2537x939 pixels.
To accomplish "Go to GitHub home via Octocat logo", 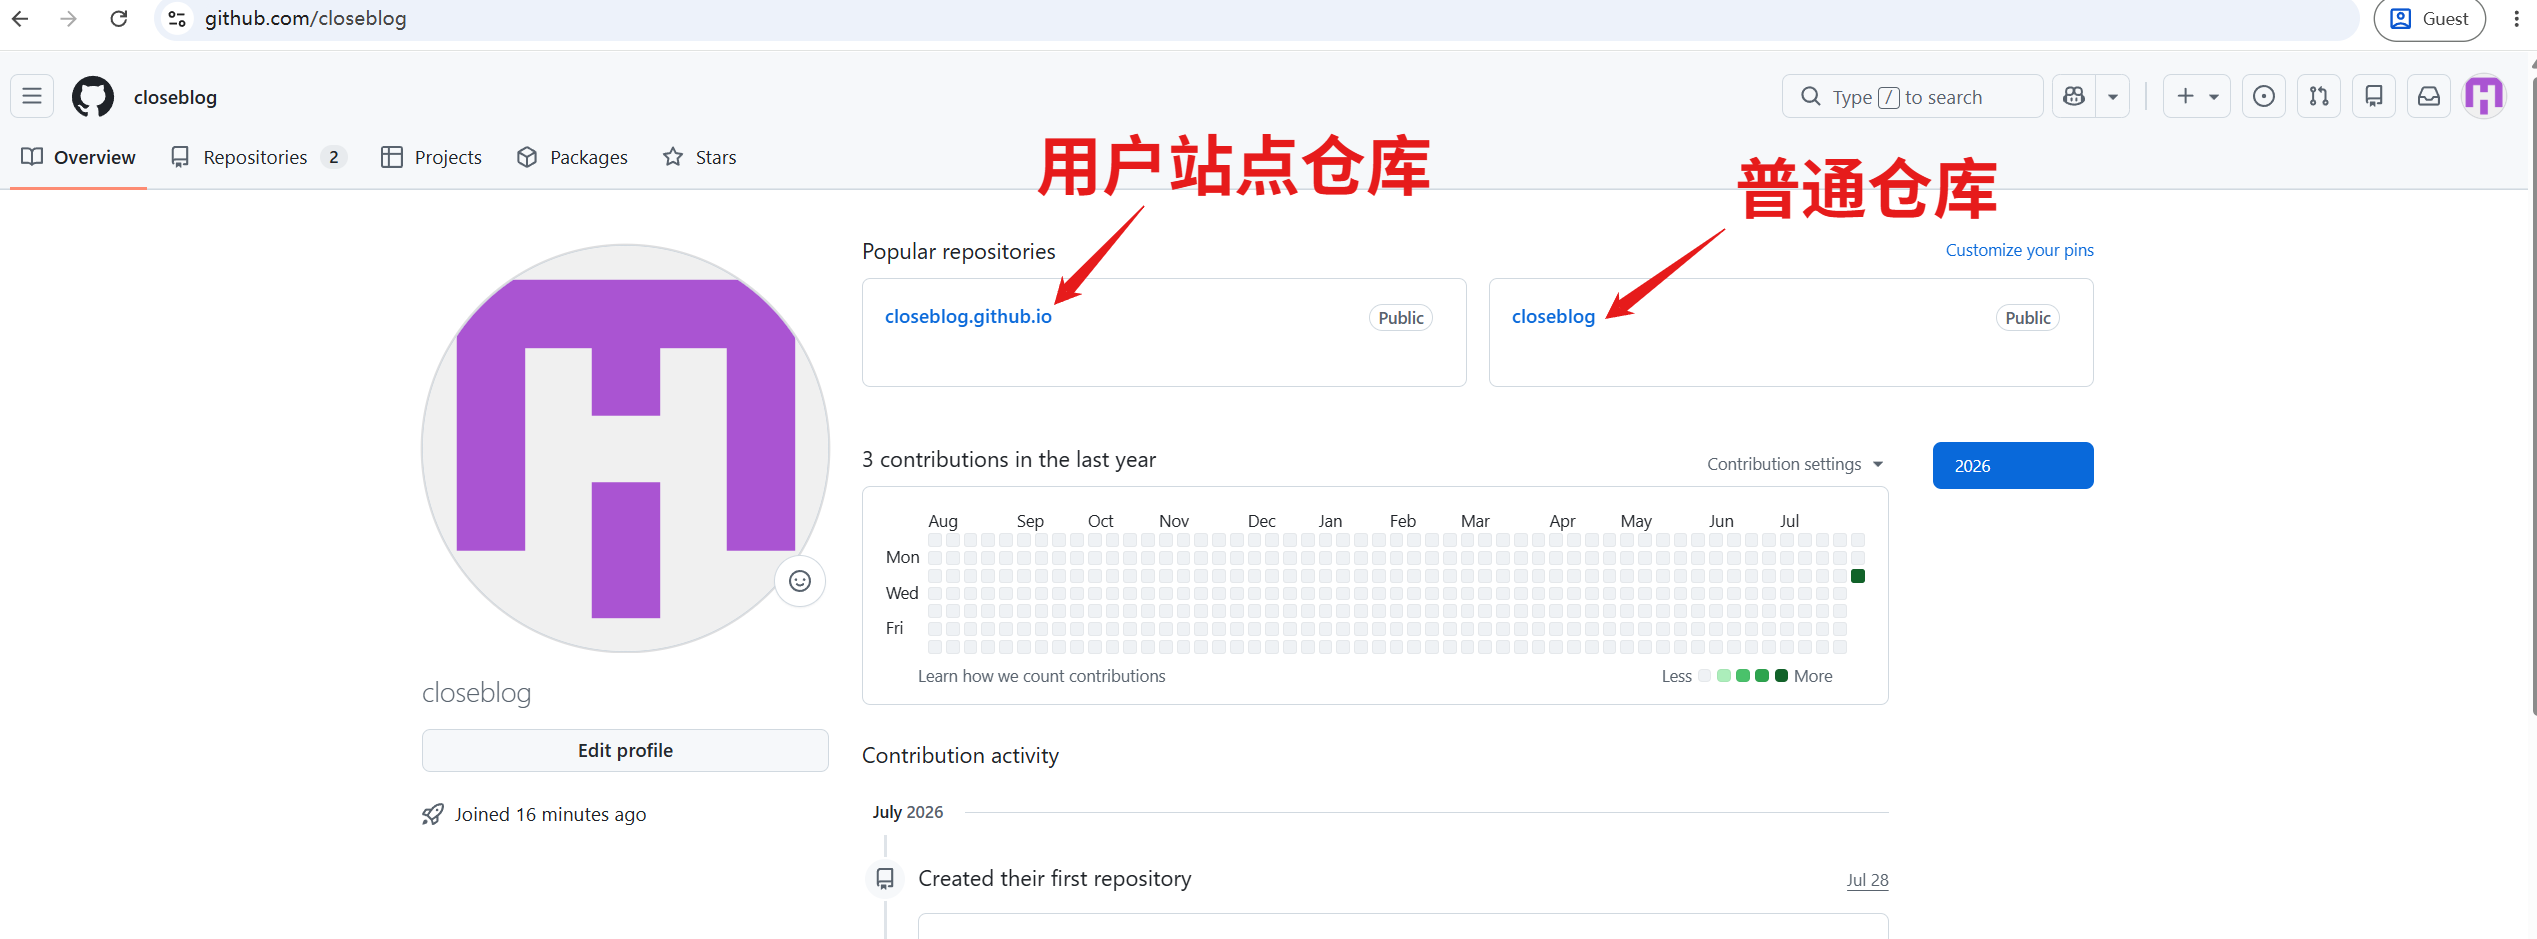I will point(93,97).
